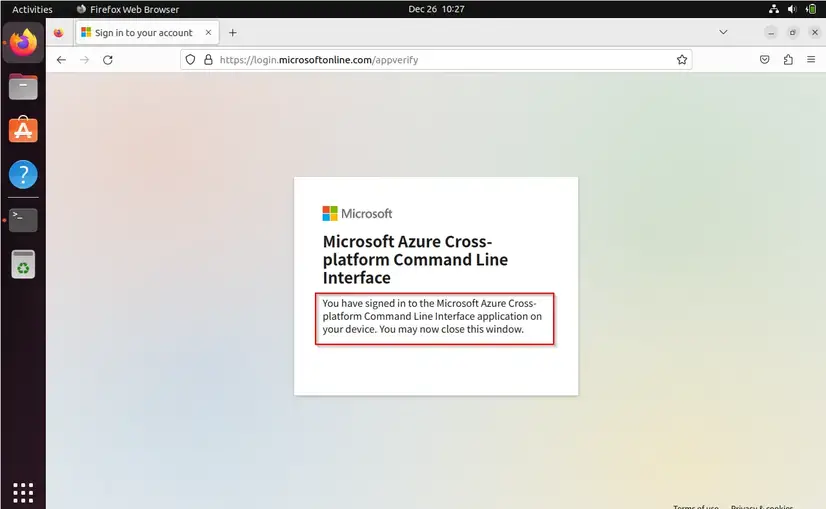Bookmark this page with the star icon
826x509 pixels.
(x=682, y=60)
